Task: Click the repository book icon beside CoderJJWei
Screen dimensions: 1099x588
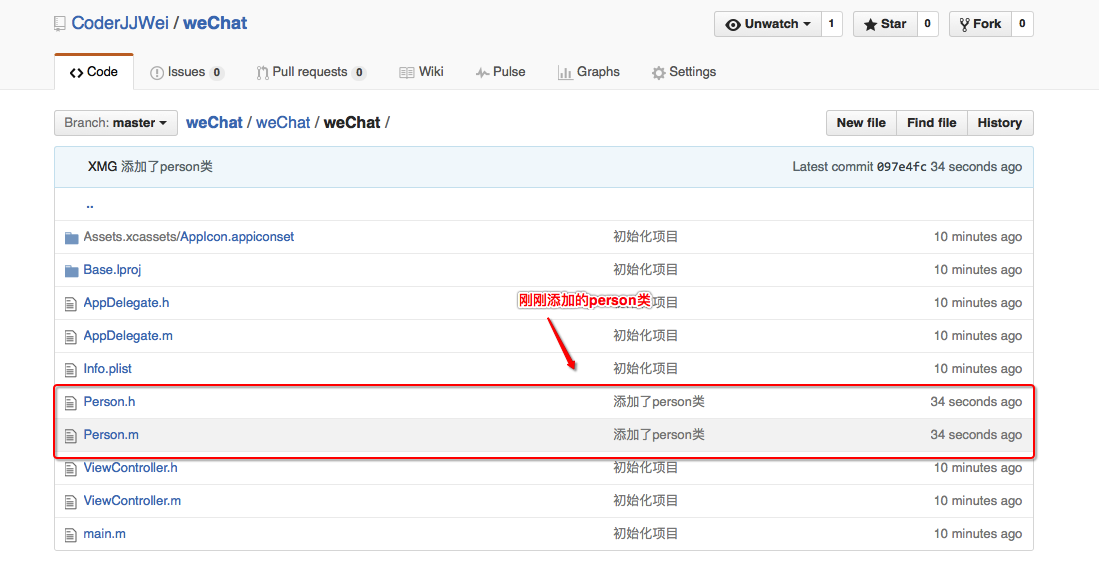Action: 60,24
